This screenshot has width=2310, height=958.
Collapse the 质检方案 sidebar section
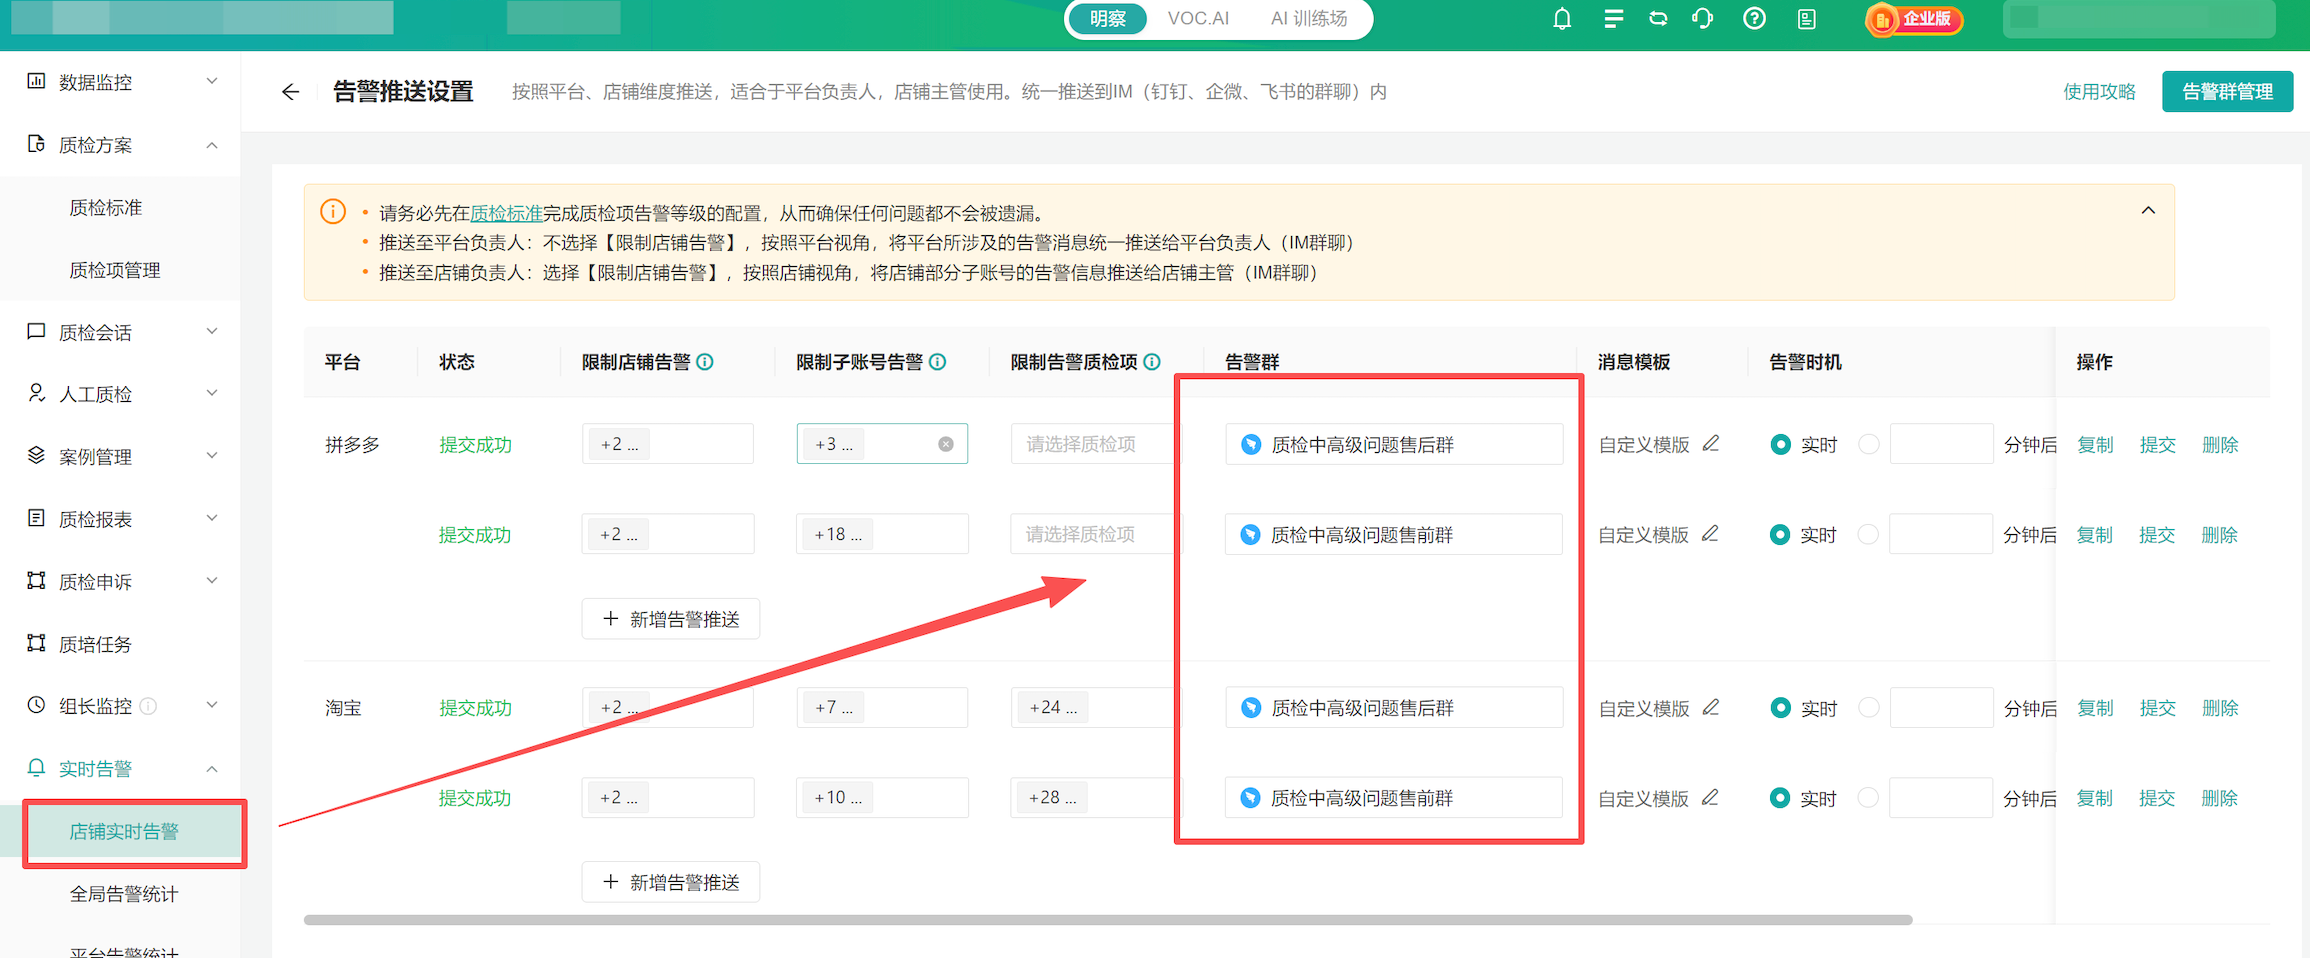point(211,144)
